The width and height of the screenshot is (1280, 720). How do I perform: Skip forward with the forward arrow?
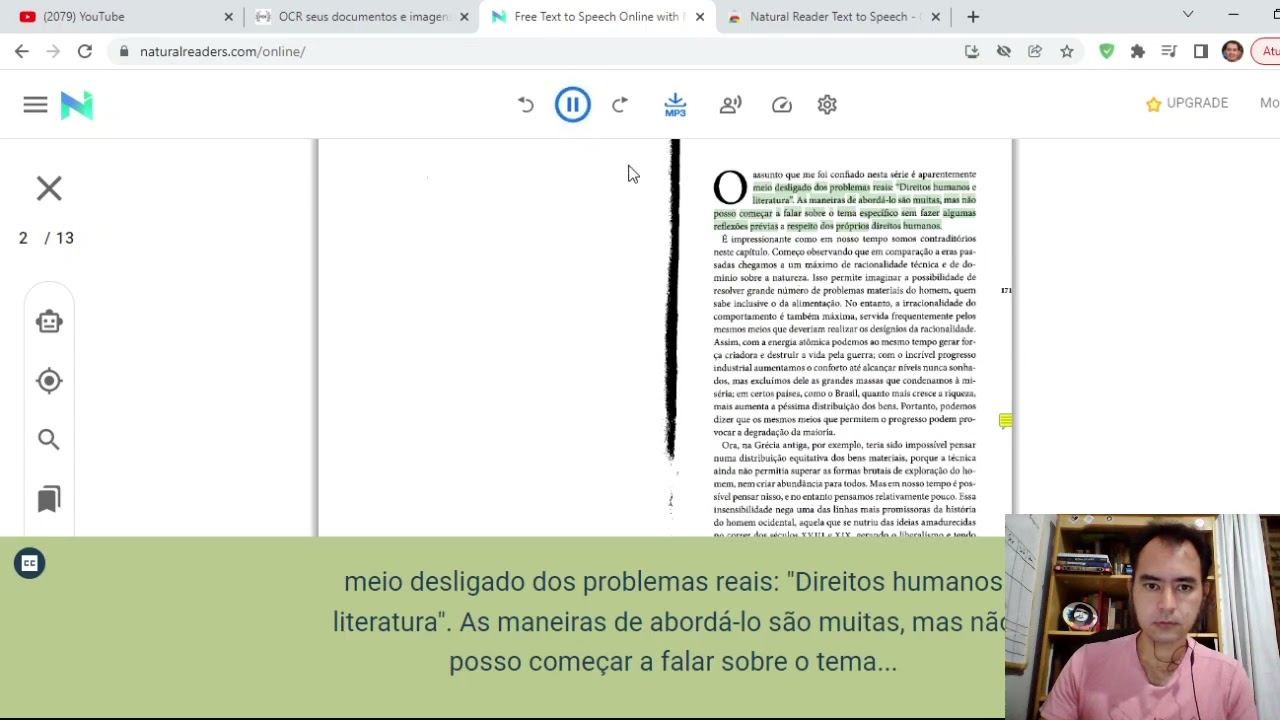click(620, 104)
